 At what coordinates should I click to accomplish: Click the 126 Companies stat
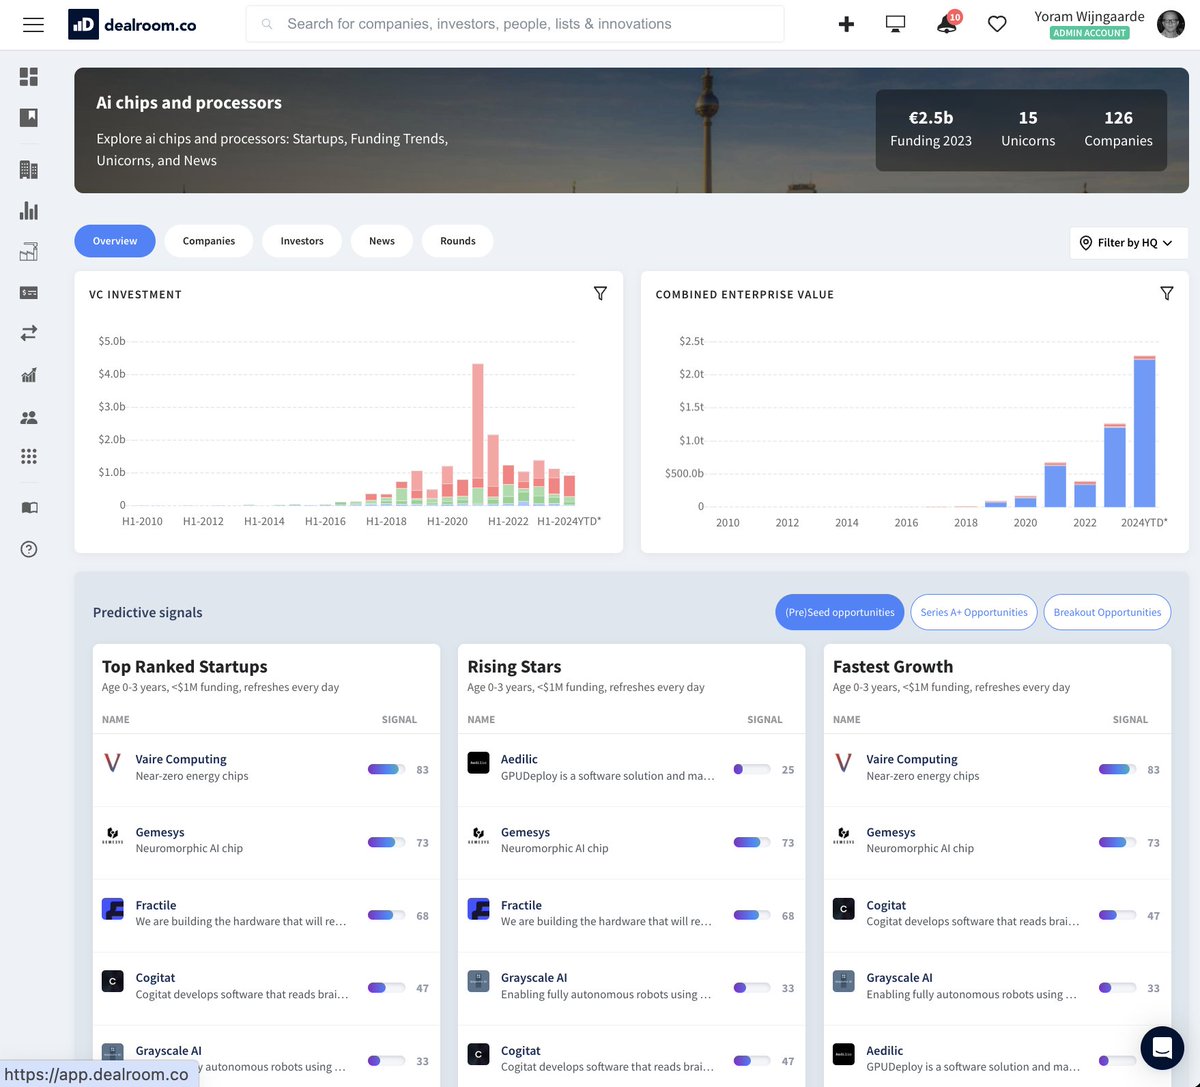1118,130
